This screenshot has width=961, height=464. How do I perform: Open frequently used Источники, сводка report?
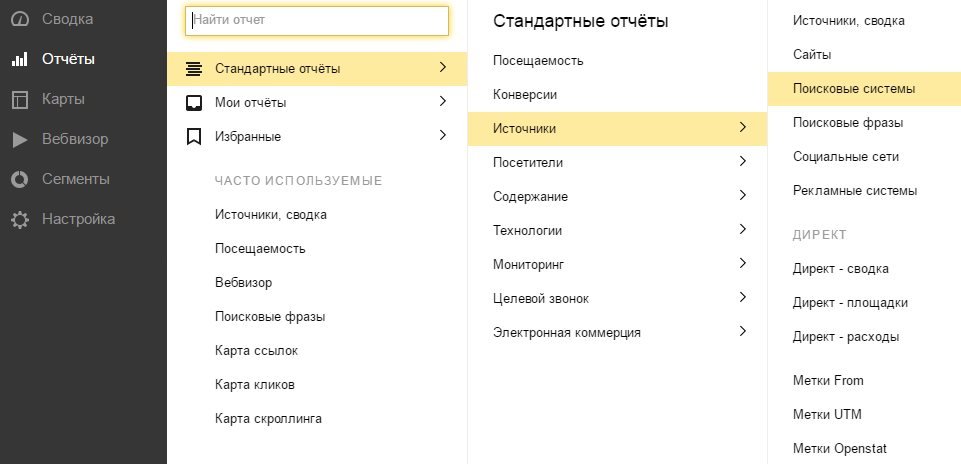(271, 215)
